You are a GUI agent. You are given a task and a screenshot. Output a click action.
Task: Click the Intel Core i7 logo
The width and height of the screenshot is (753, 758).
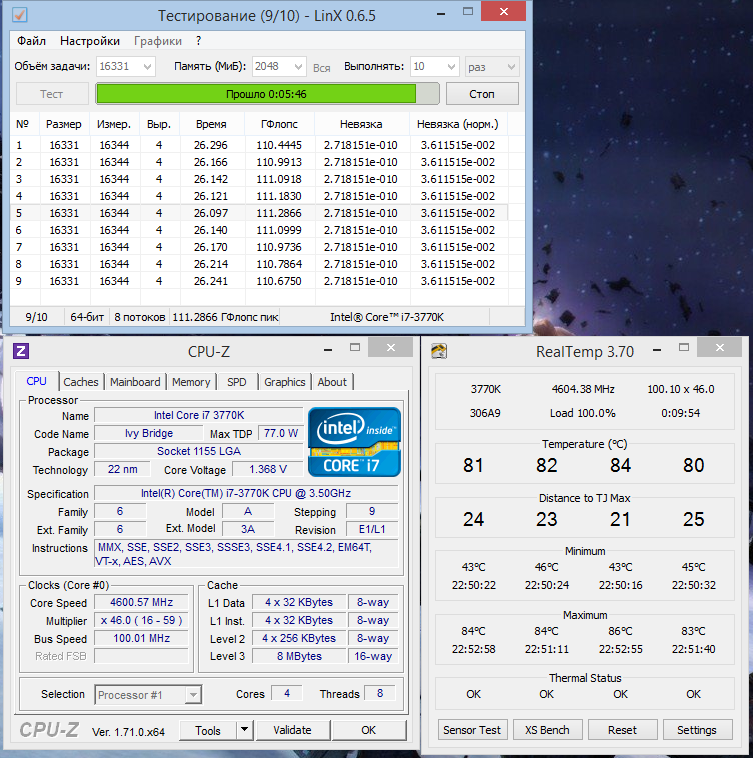click(354, 441)
